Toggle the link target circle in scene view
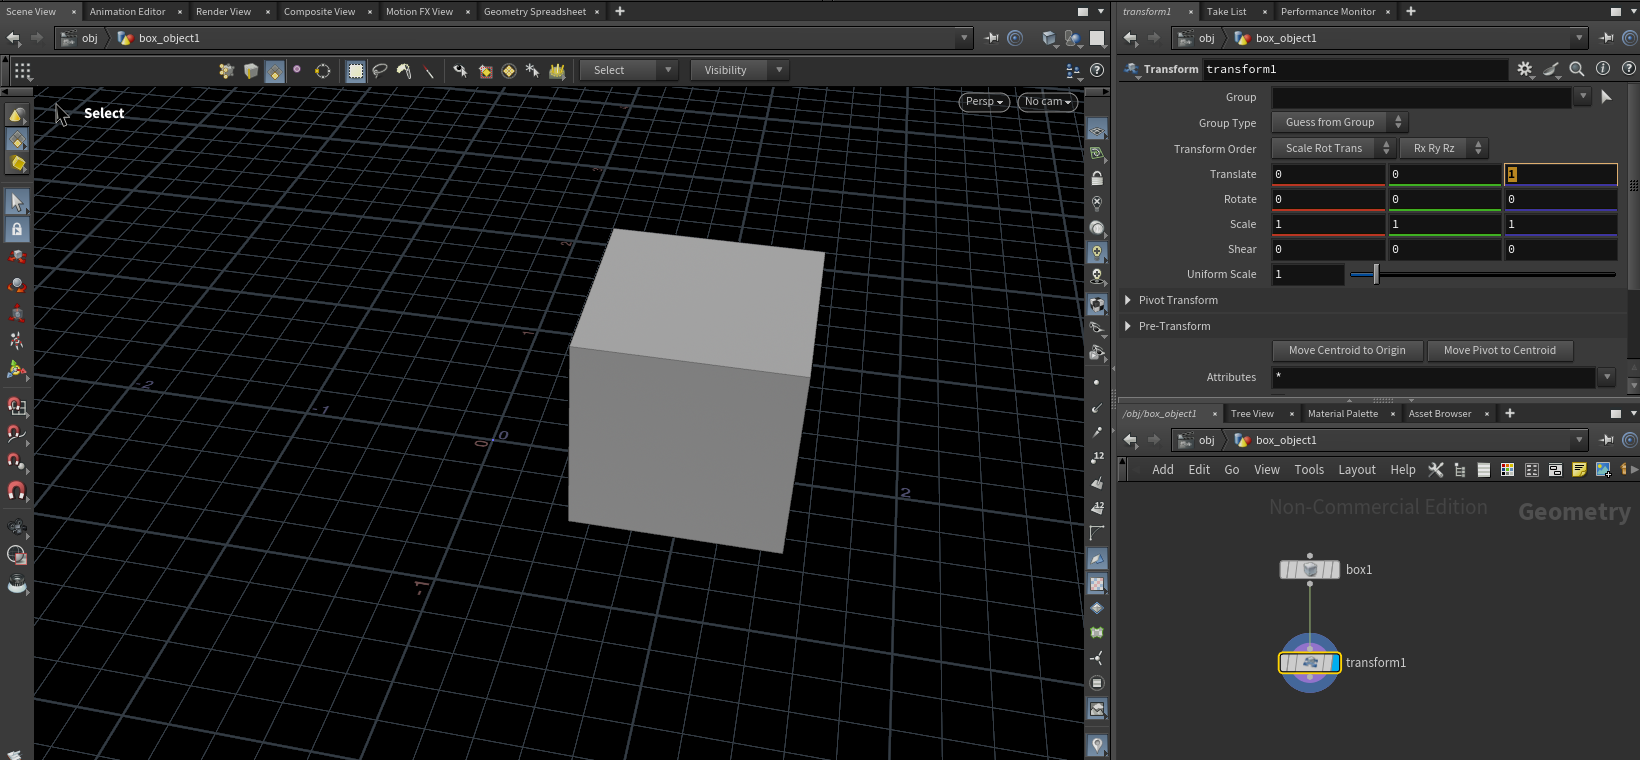 pos(1015,38)
